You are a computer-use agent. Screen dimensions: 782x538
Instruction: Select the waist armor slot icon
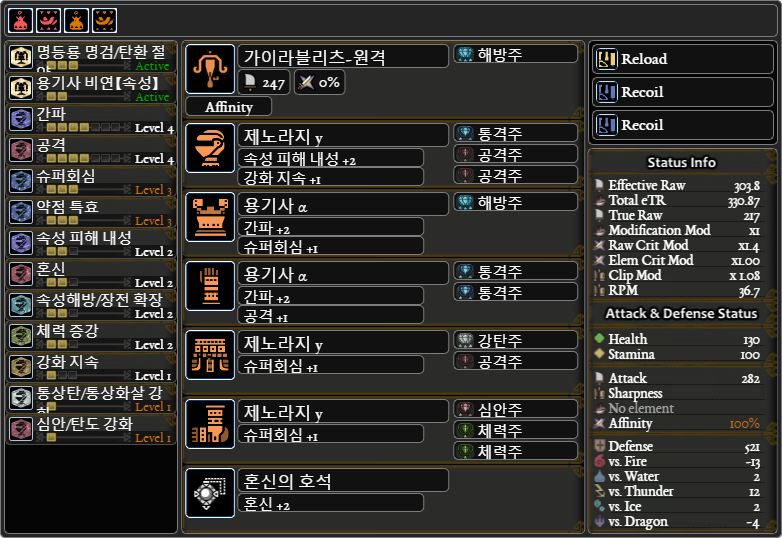(210, 355)
